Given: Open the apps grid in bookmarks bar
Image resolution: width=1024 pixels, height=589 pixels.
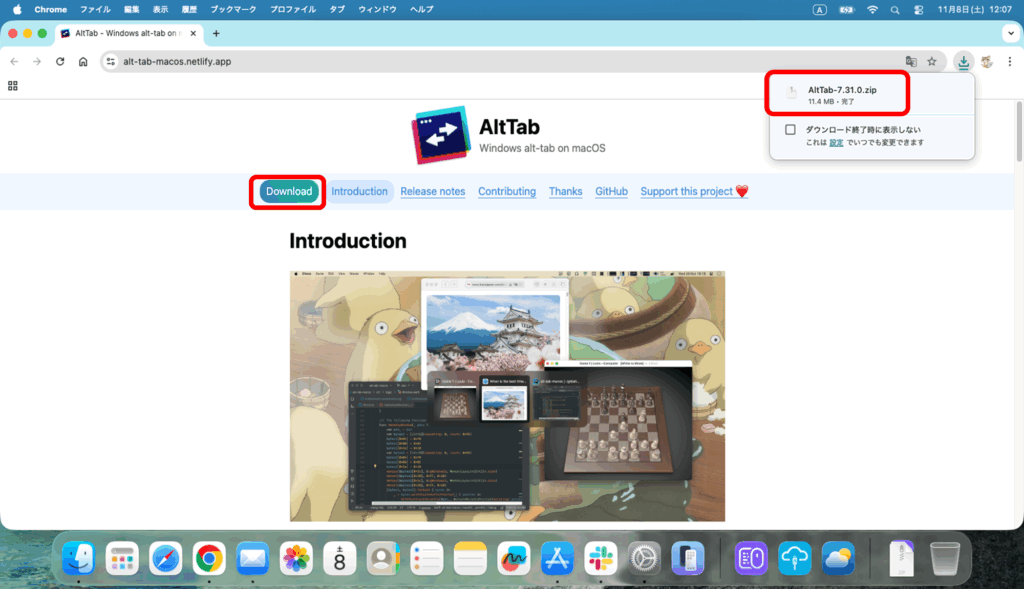Looking at the screenshot, I should [13, 86].
